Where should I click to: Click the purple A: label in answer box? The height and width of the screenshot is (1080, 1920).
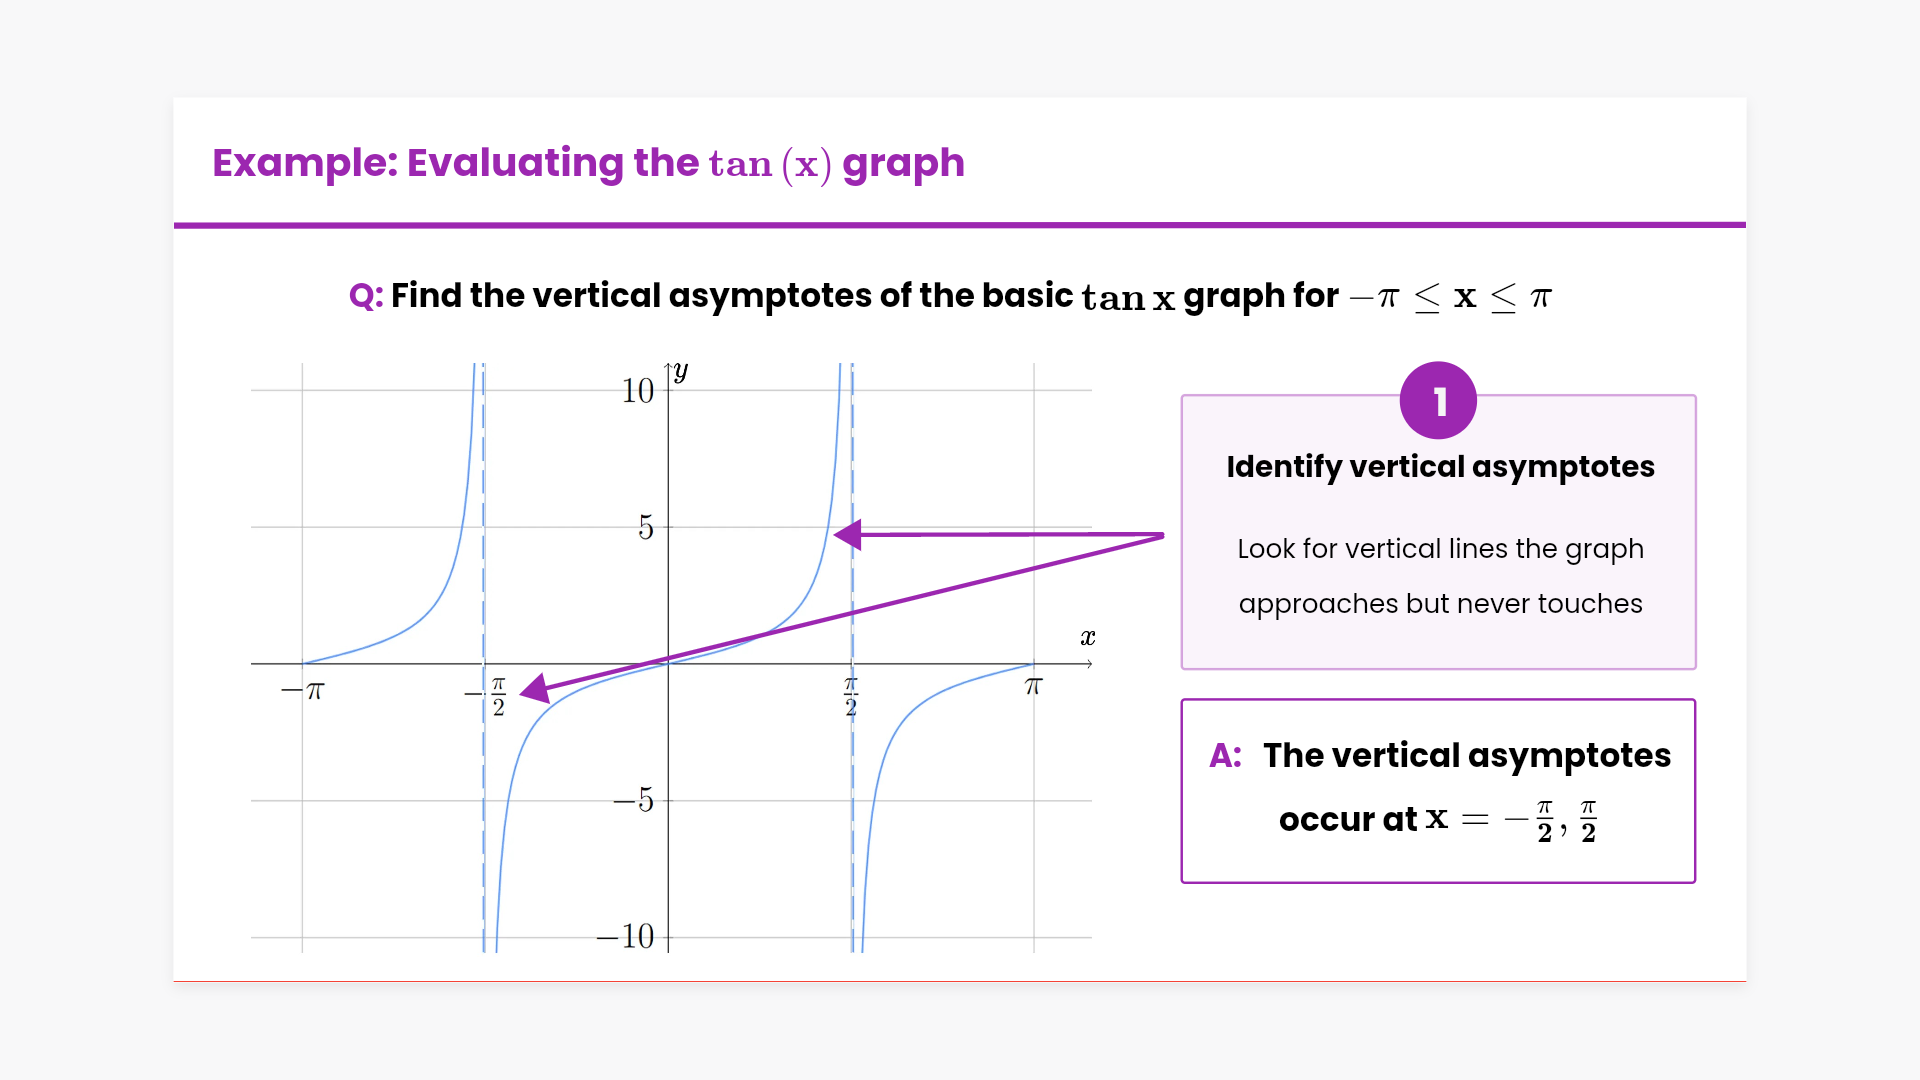pos(1225,756)
